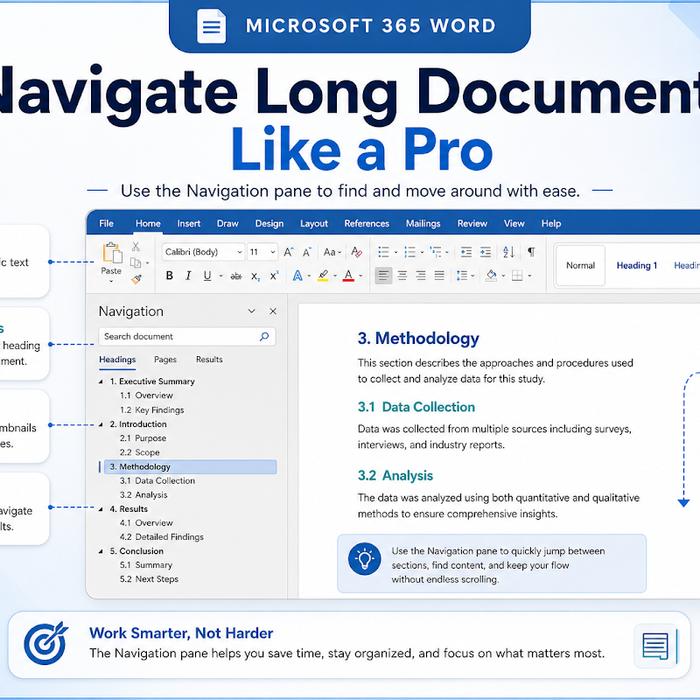Open the Paste options arrow
The image size is (700, 700).
[111, 282]
